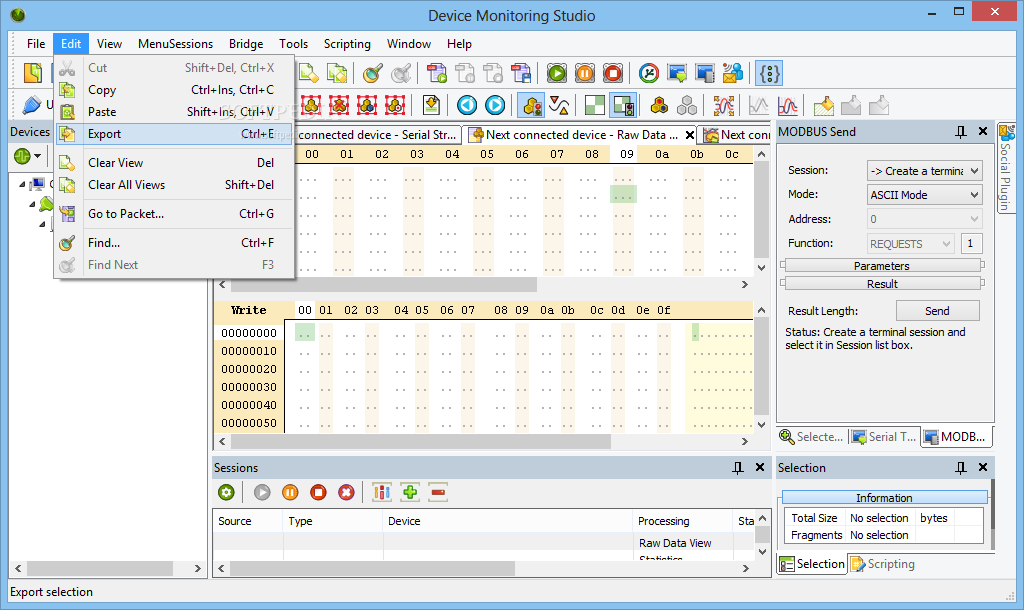
Task: Click the orange Pause button in main toolbar
Action: coord(585,73)
